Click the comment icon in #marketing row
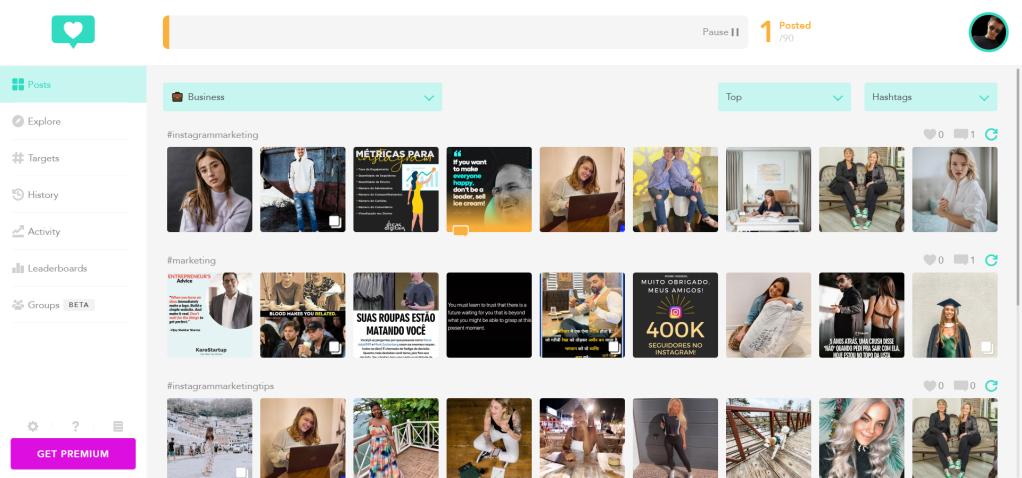1022x478 pixels. coord(960,260)
